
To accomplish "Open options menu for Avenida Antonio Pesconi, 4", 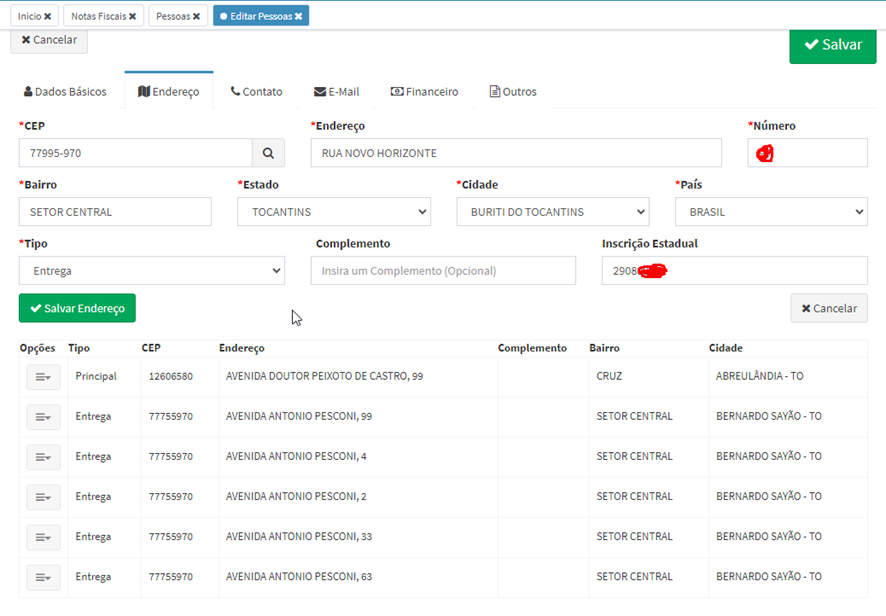I will [x=43, y=457].
